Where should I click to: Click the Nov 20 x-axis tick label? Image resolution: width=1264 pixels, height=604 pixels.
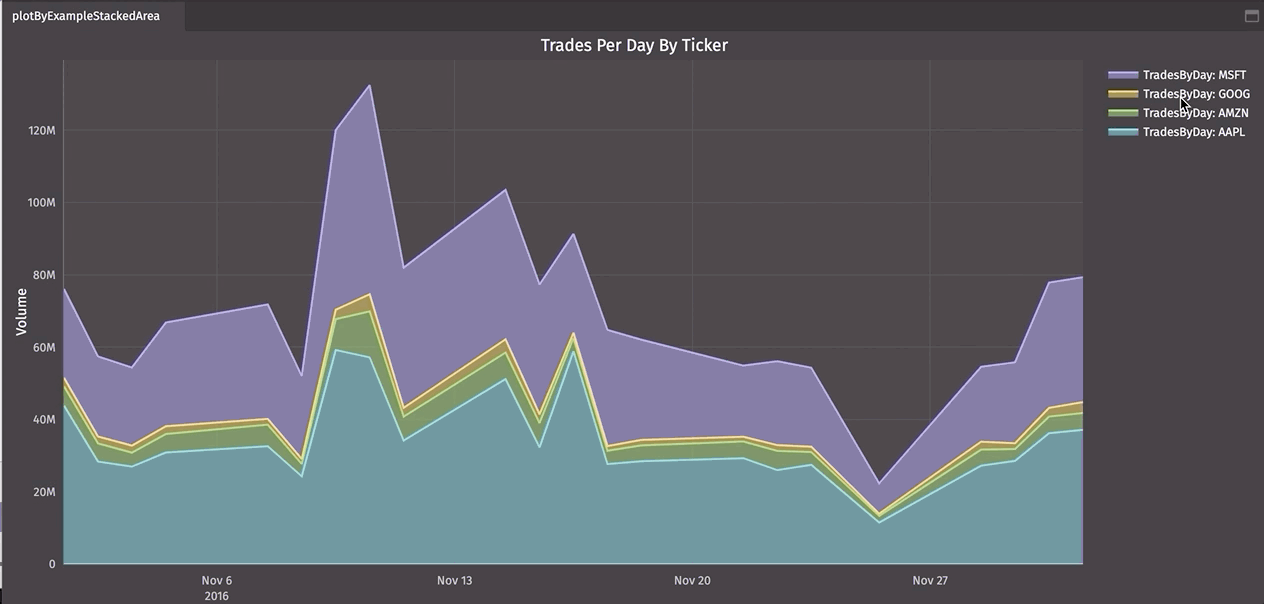click(692, 580)
